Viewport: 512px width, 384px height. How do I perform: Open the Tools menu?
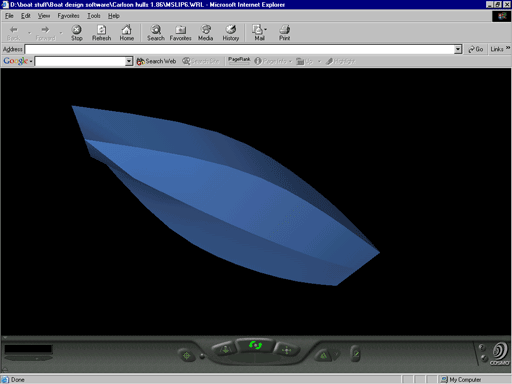pyautogui.click(x=94, y=16)
